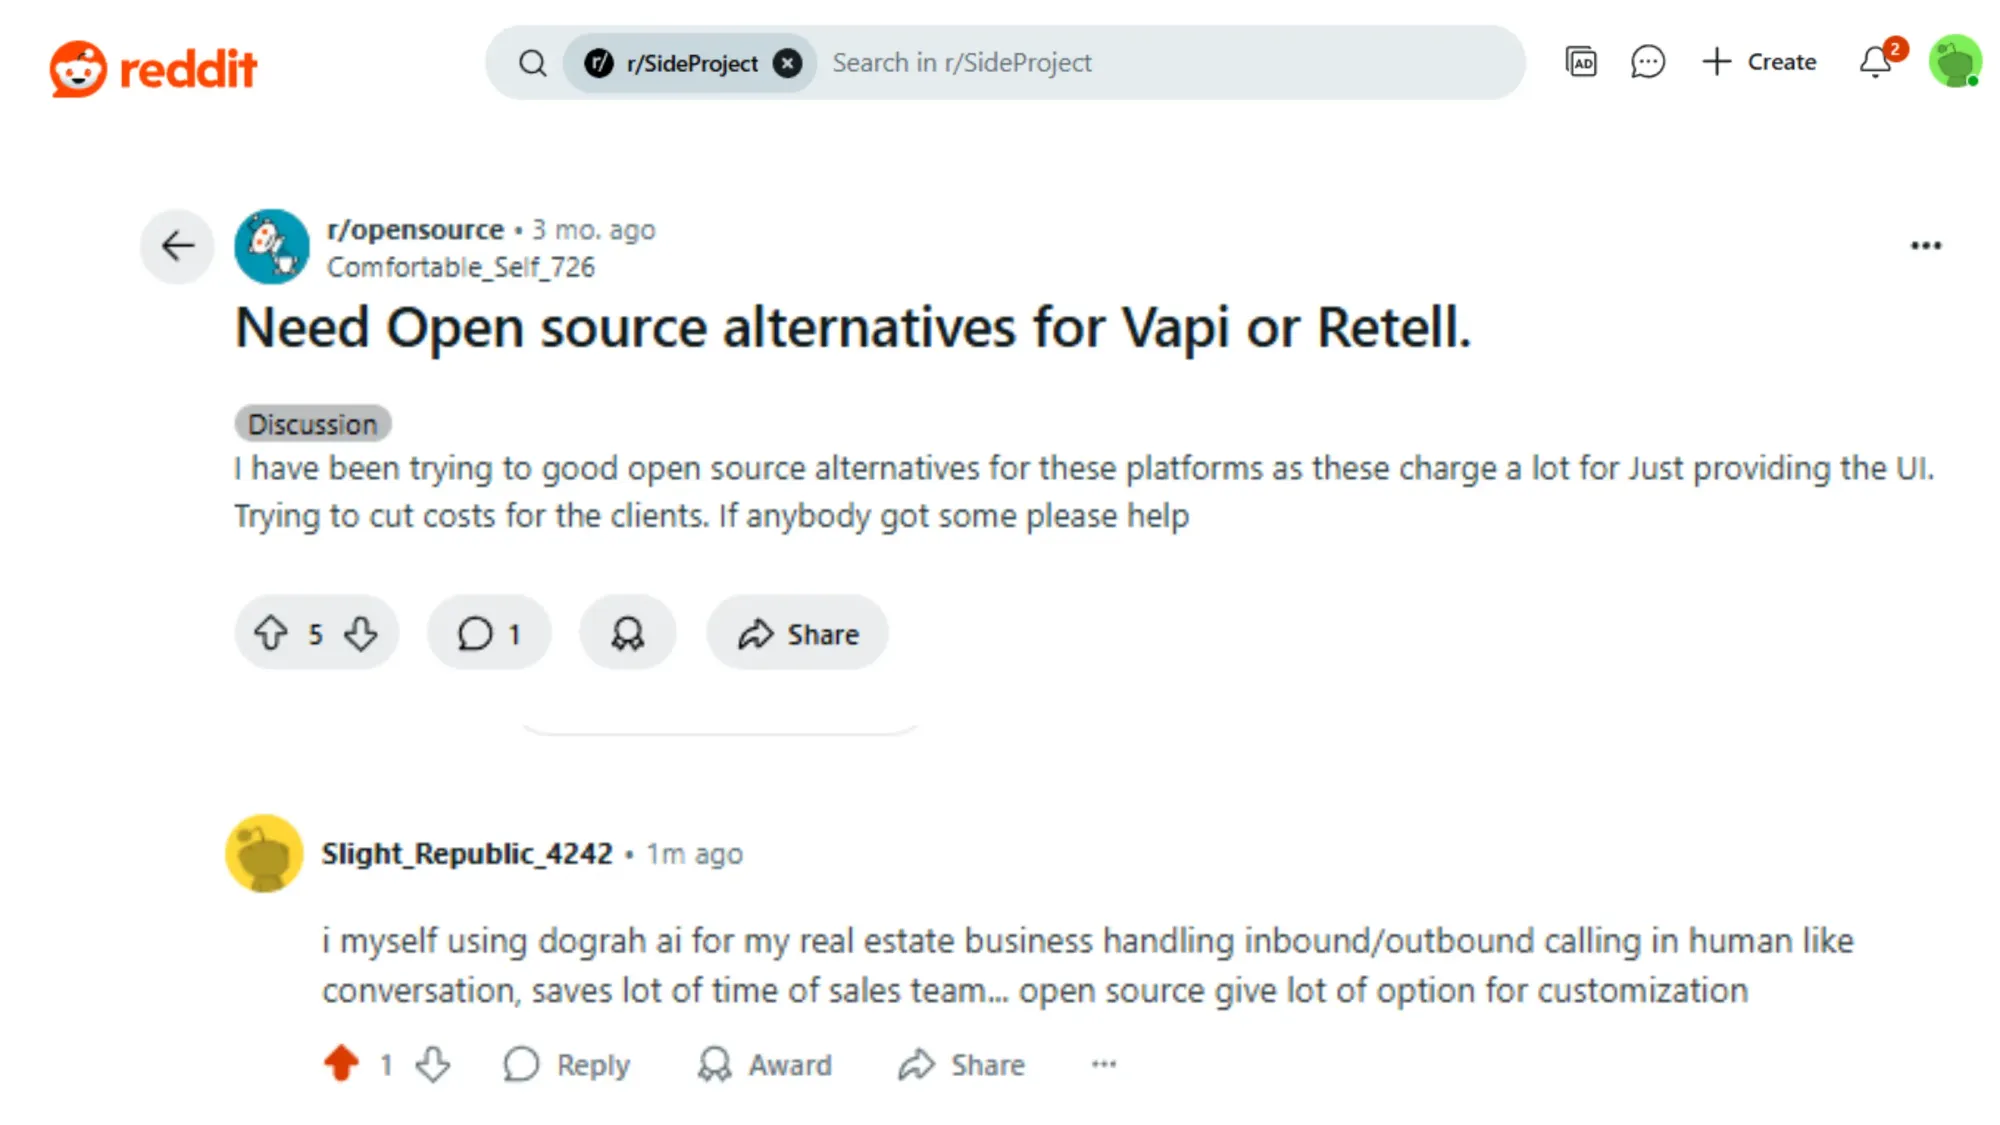The image size is (2000, 1125).
Task: Click the Create button
Action: point(1760,62)
